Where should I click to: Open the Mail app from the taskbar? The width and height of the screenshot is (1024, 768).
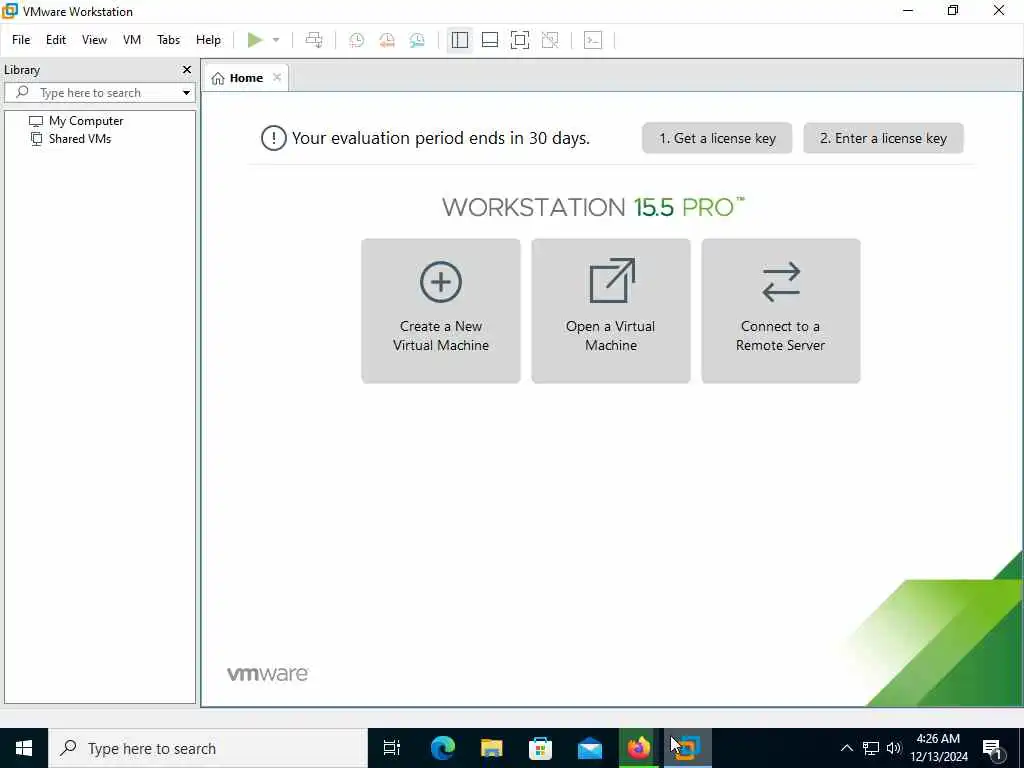click(590, 748)
